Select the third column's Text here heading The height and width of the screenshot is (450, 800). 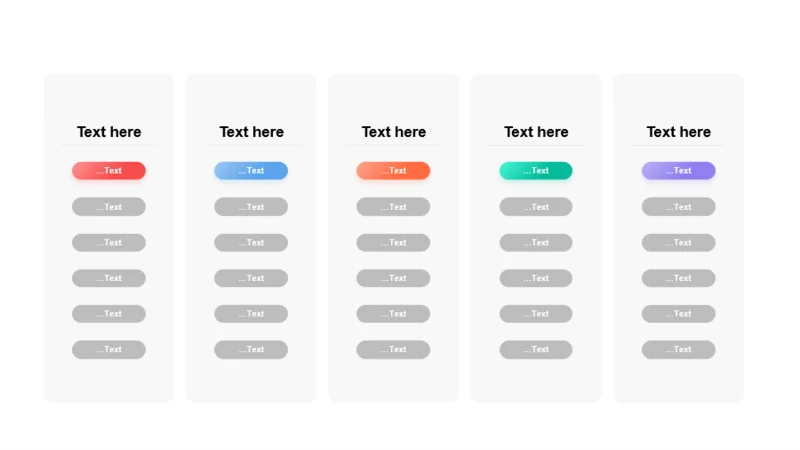coord(393,132)
